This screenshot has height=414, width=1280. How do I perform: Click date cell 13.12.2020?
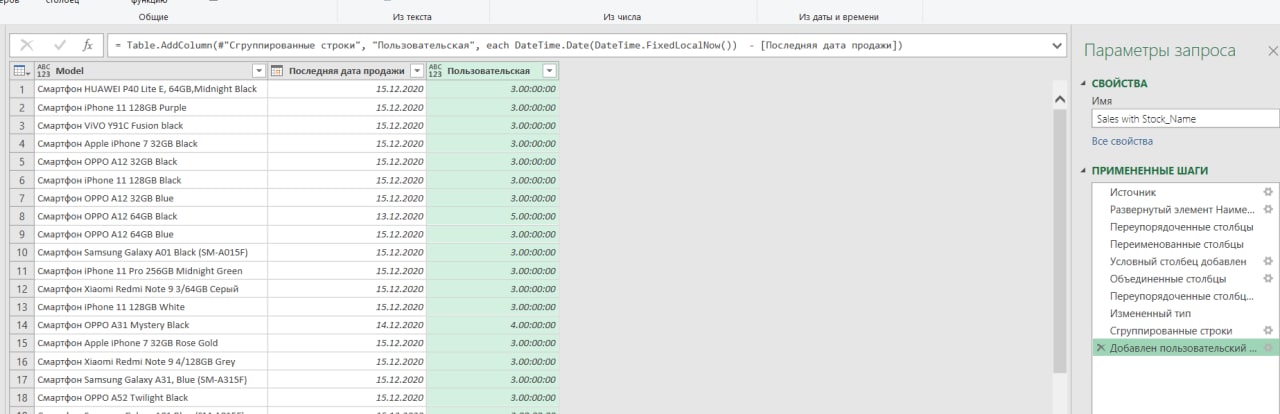(x=347, y=216)
